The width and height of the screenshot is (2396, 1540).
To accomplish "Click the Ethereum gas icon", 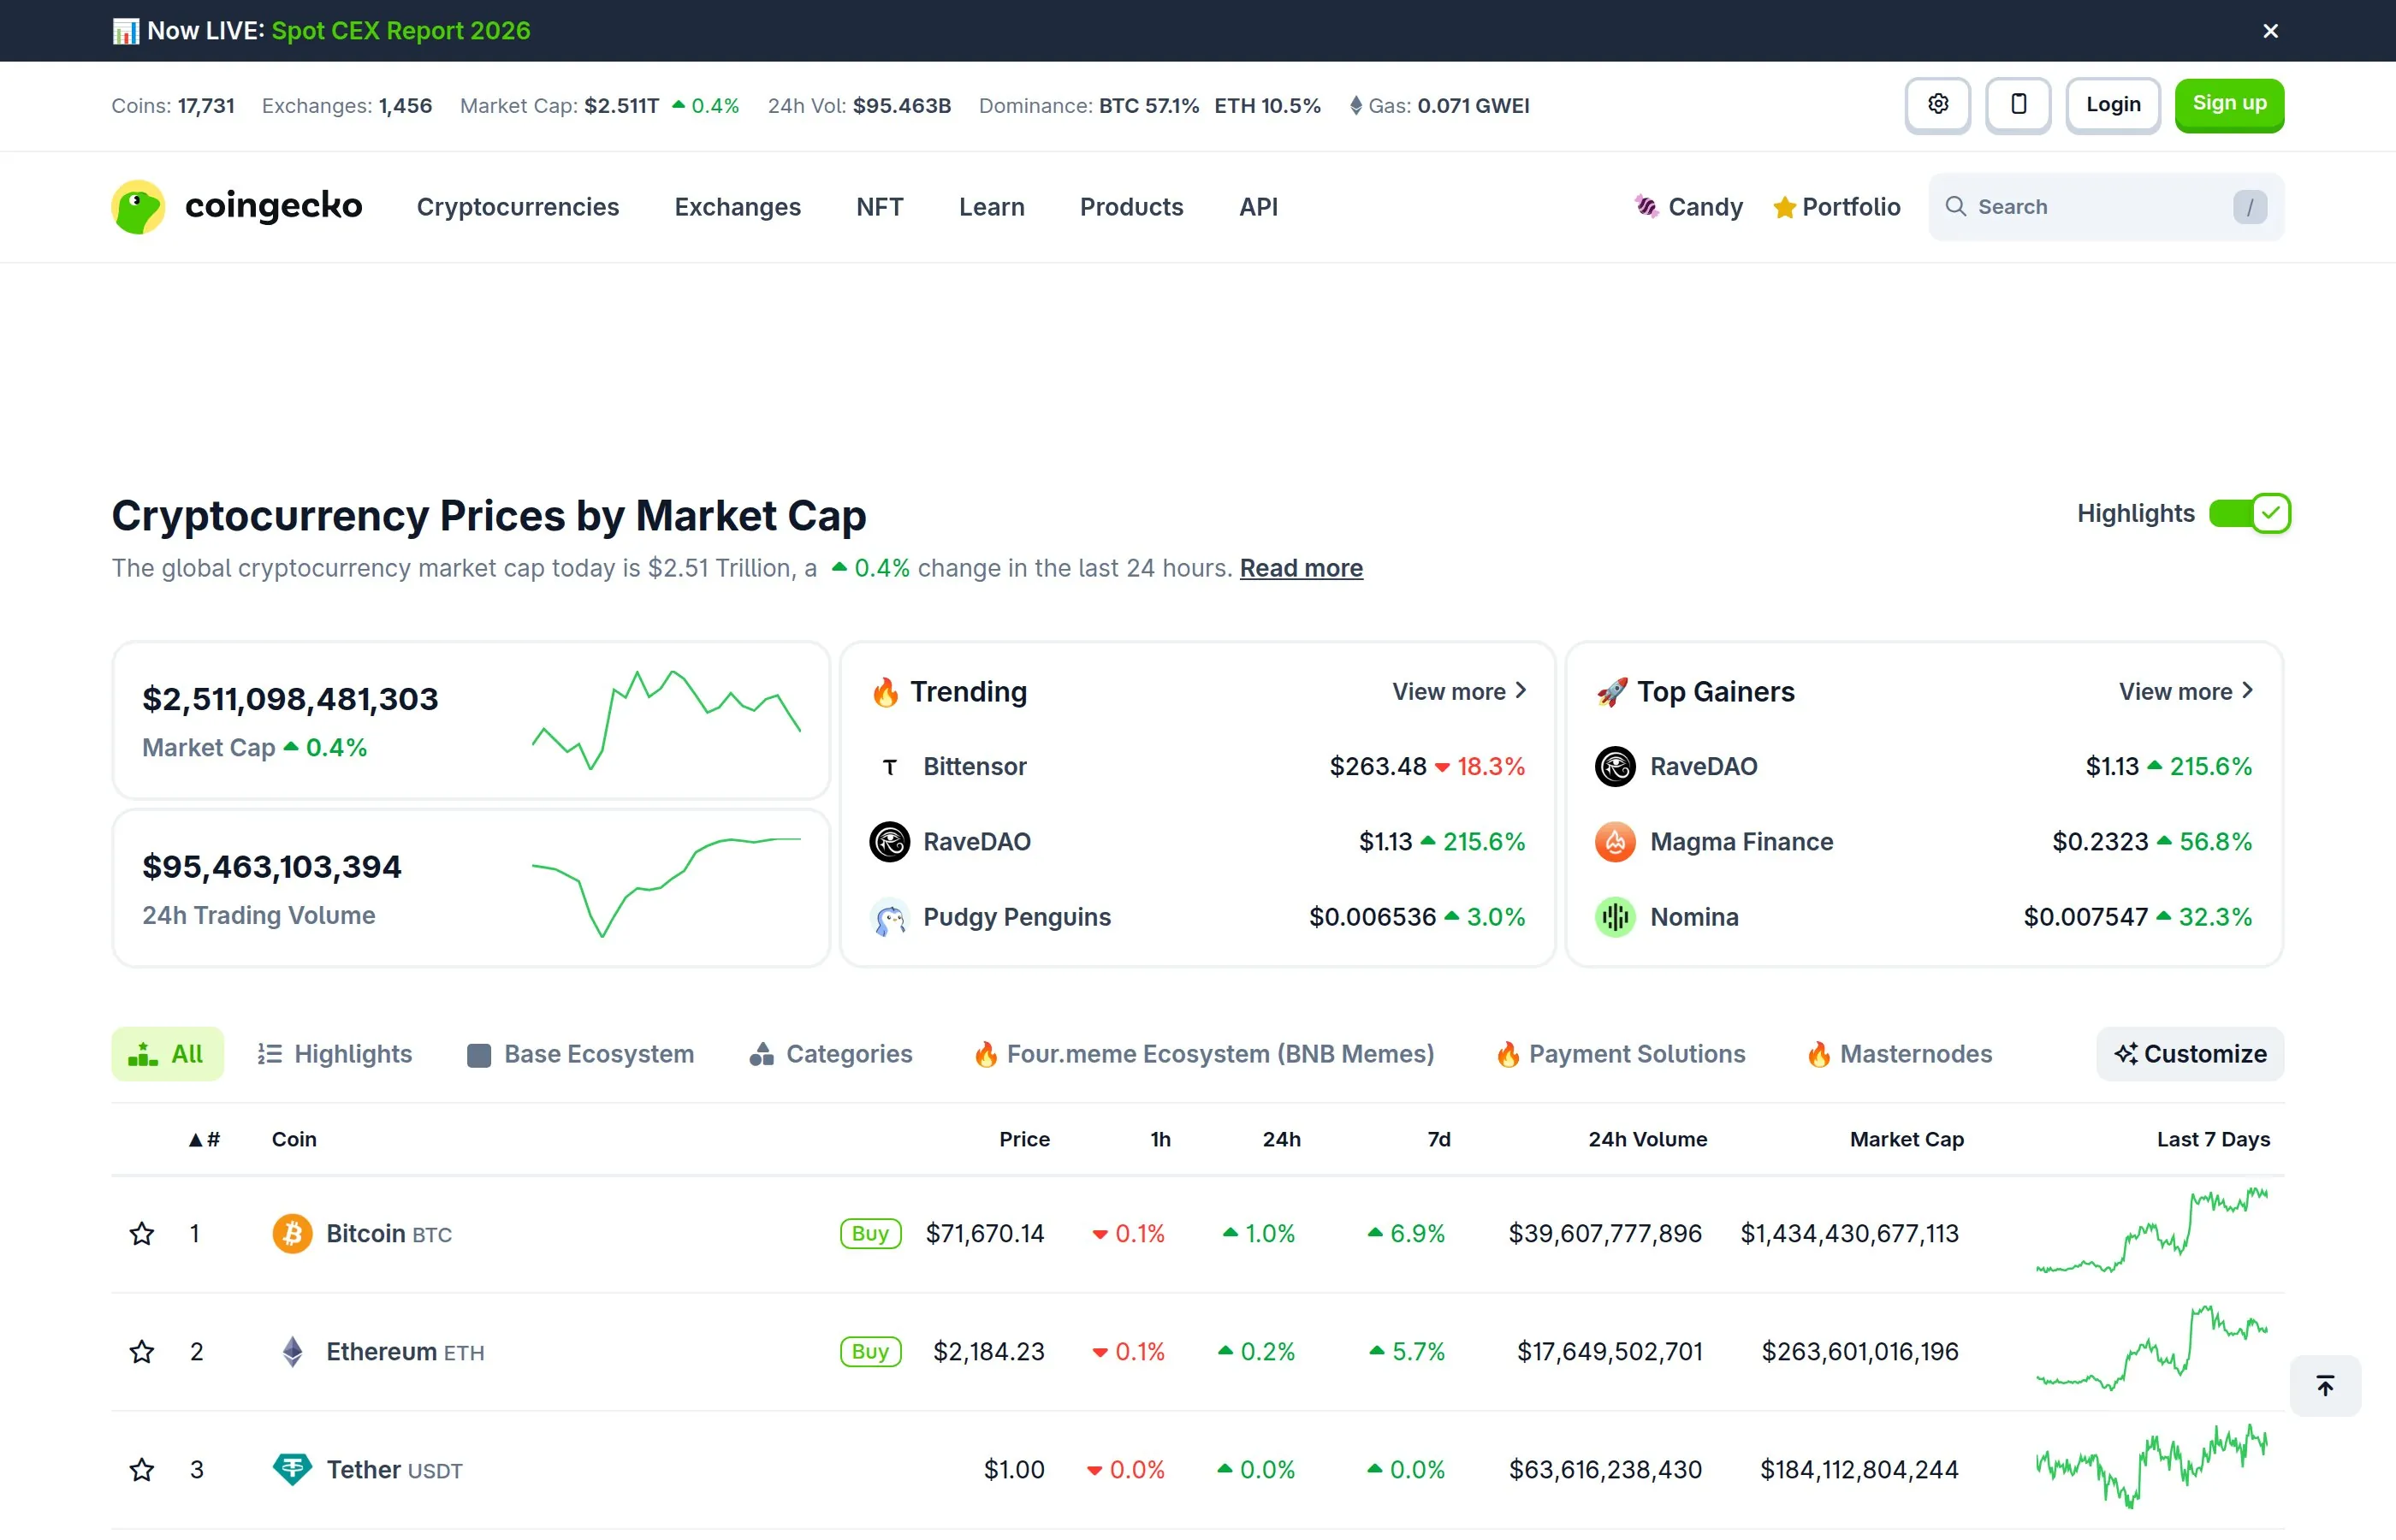I will pyautogui.click(x=1355, y=105).
